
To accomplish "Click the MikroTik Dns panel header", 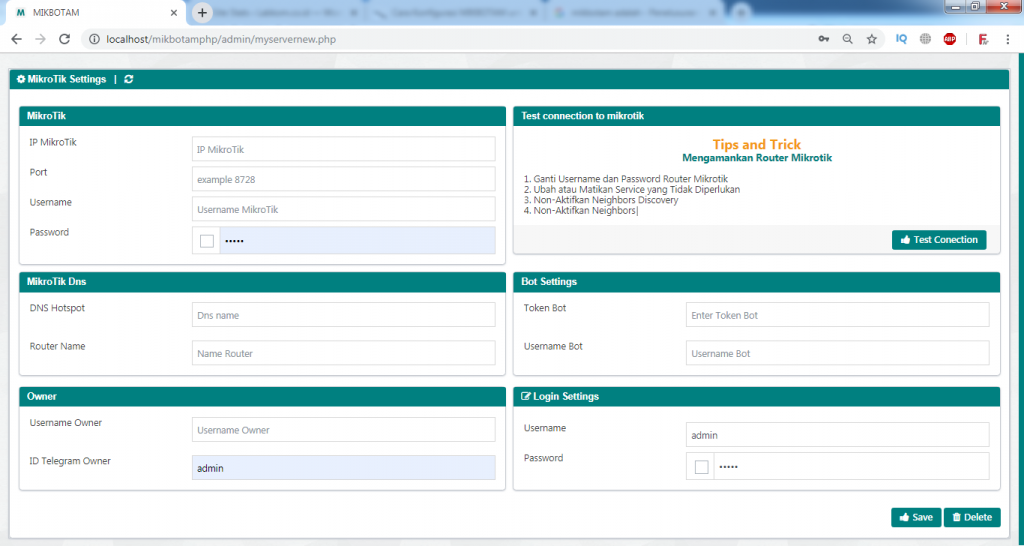I will 263,281.
